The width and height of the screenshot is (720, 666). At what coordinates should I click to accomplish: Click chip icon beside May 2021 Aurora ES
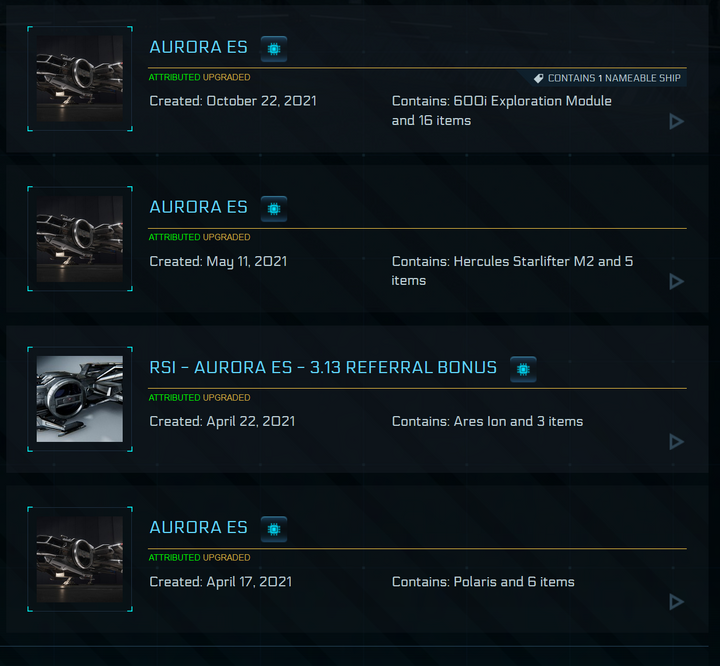tap(274, 209)
